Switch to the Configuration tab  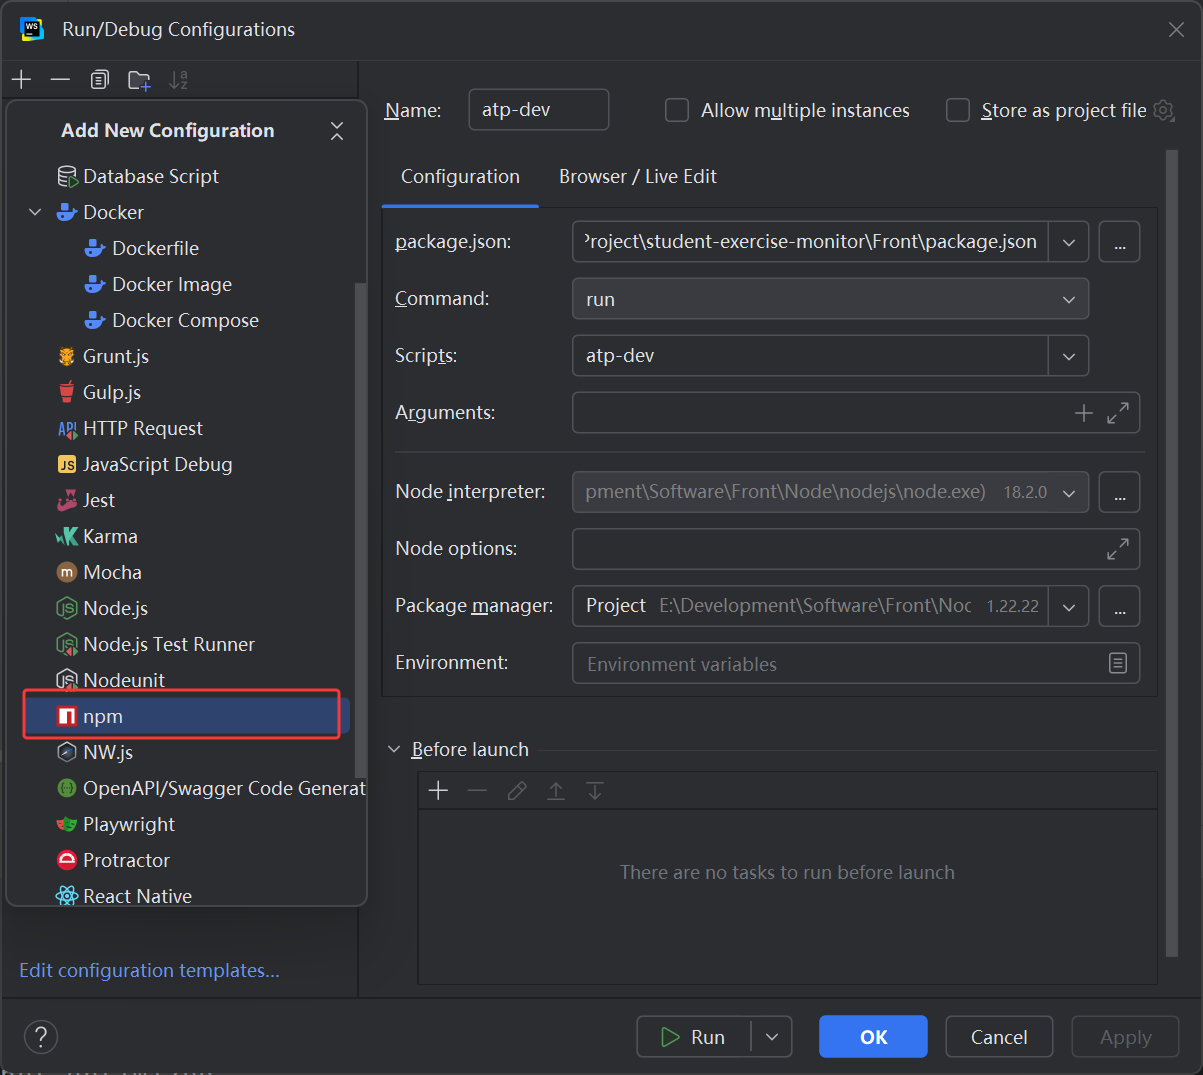pos(460,177)
